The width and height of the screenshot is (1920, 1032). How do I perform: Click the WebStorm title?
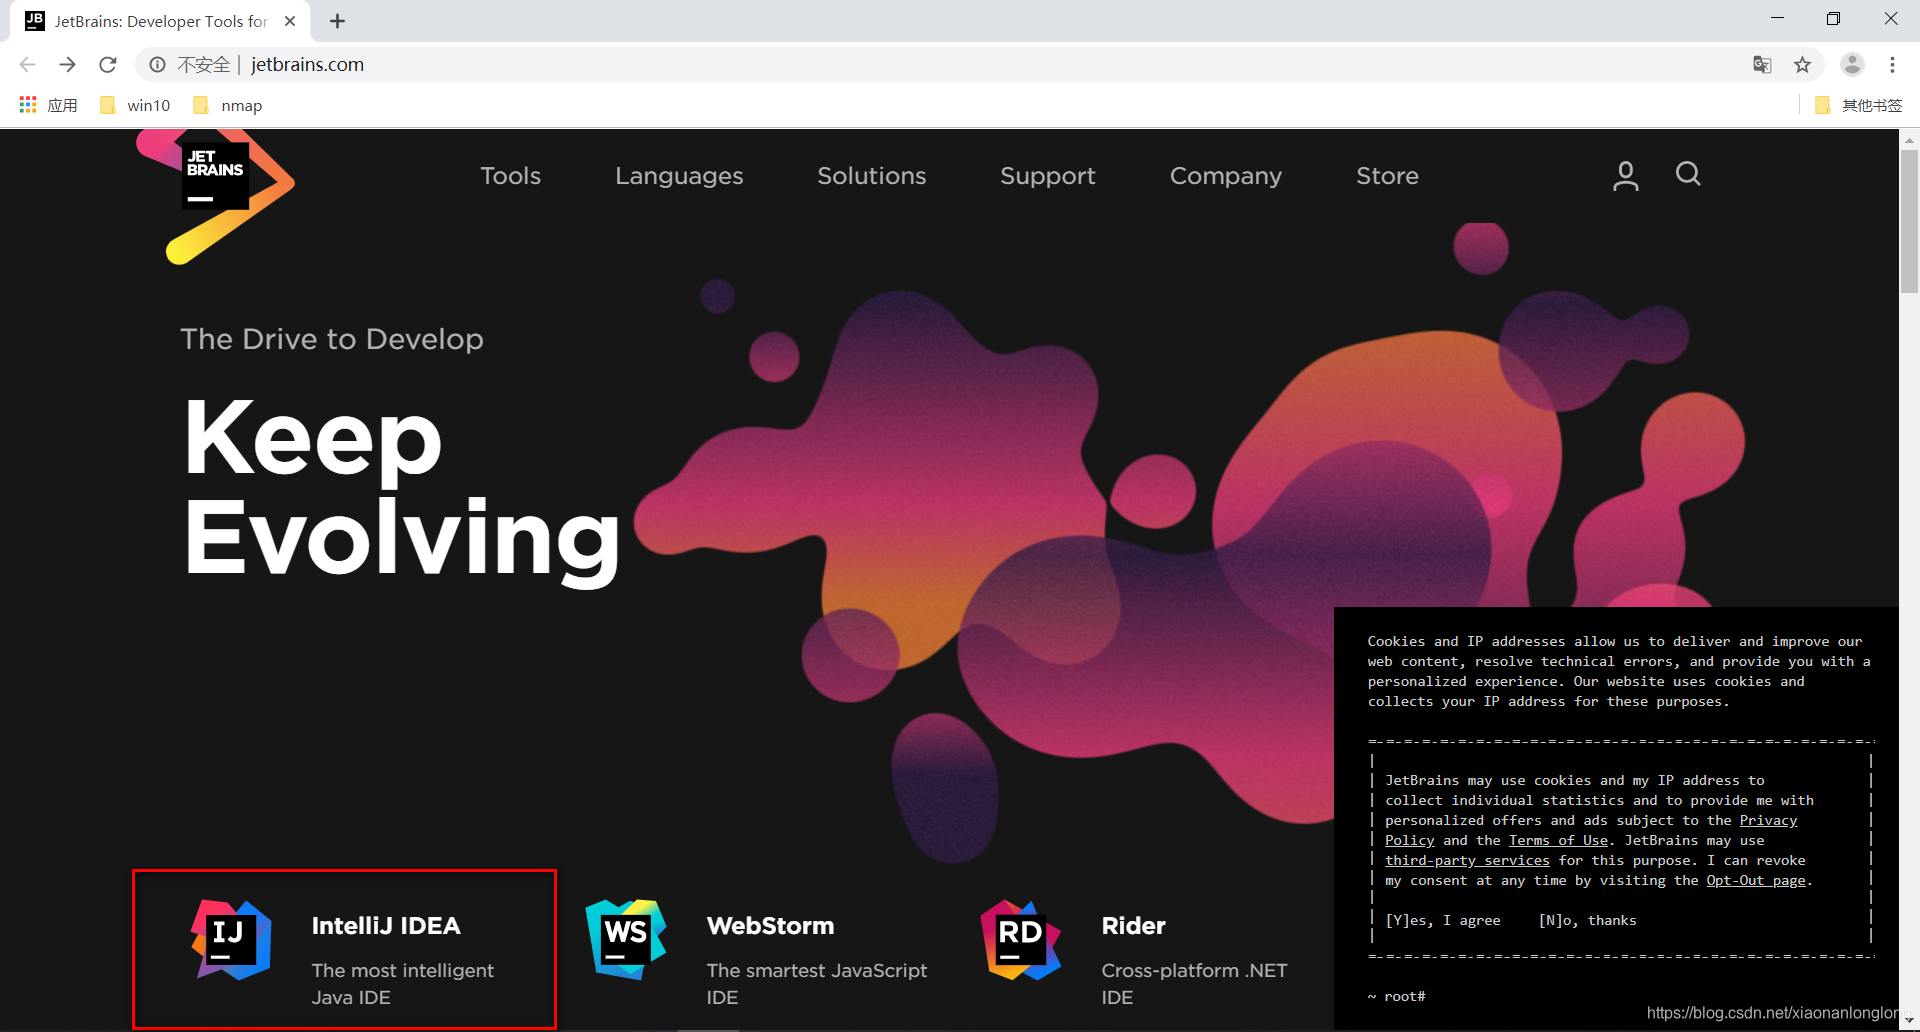click(770, 926)
